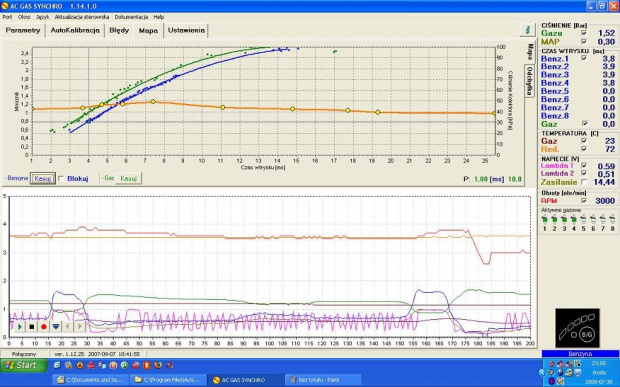Start oscilloscope playback with play button

(20, 327)
